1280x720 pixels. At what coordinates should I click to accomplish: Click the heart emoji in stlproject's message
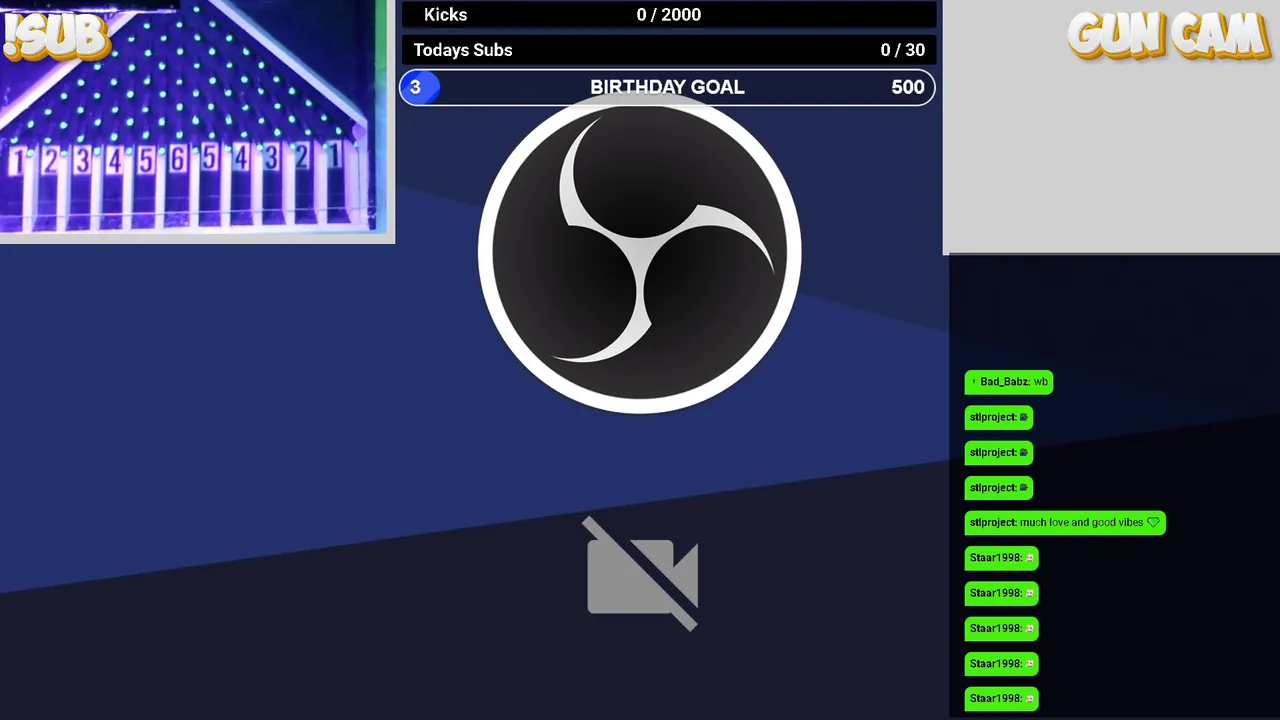tap(1153, 522)
